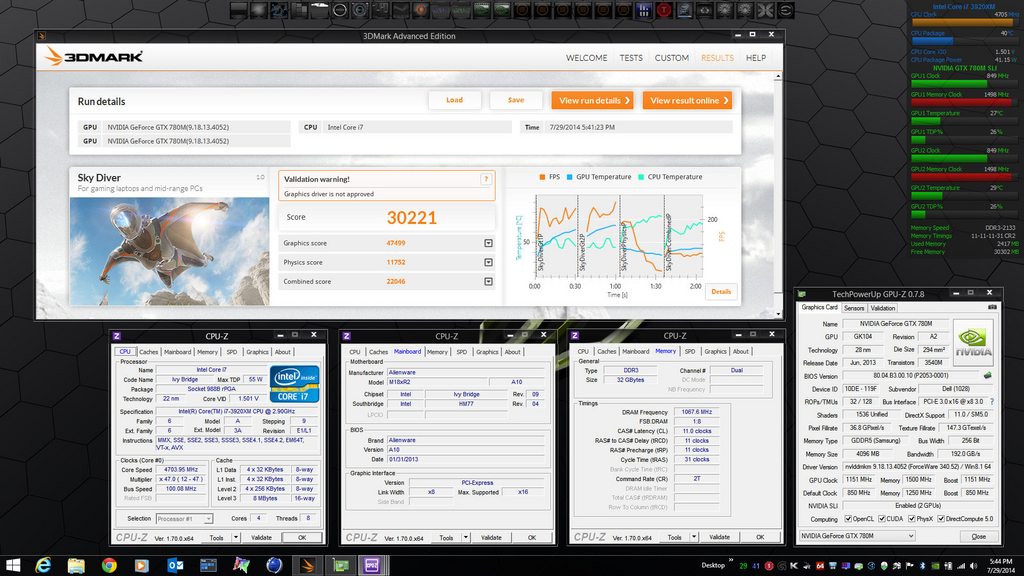Toggle the CUDA checkbox in GPU-Z
Viewport: 1024px width, 576px height.
pyautogui.click(x=882, y=519)
